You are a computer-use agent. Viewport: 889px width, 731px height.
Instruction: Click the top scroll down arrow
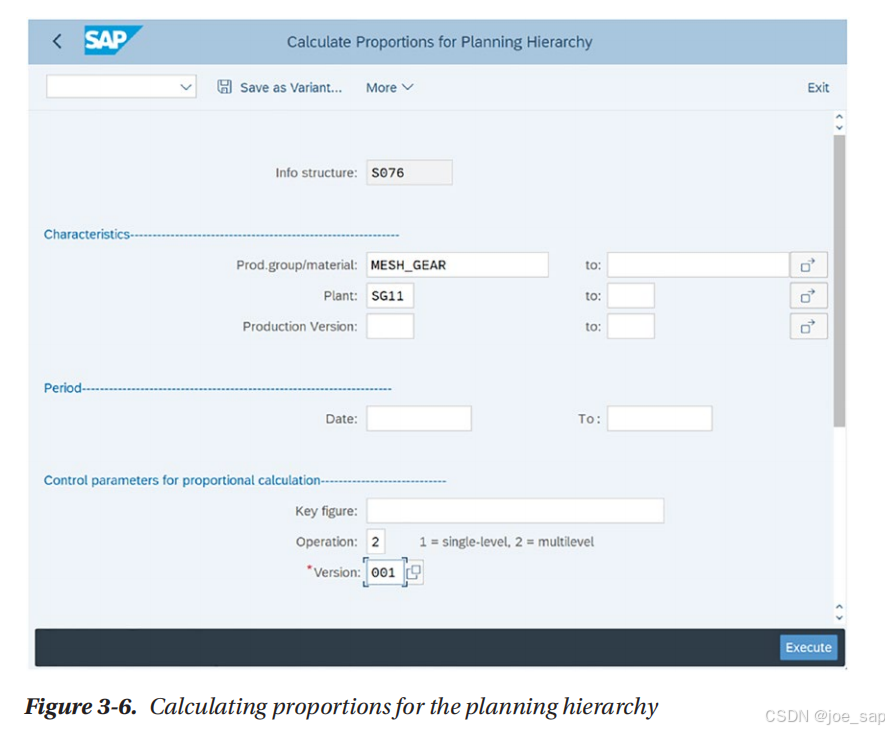point(839,128)
